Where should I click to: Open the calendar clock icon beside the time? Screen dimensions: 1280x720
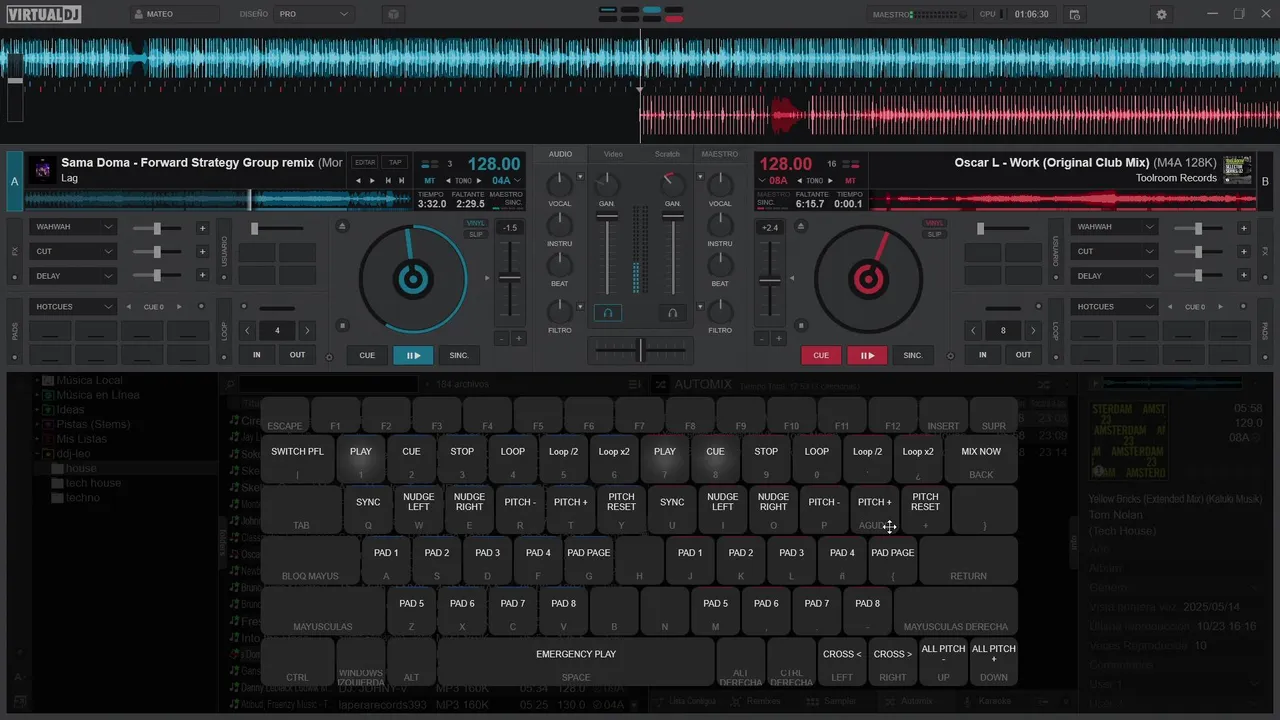[1075, 15]
